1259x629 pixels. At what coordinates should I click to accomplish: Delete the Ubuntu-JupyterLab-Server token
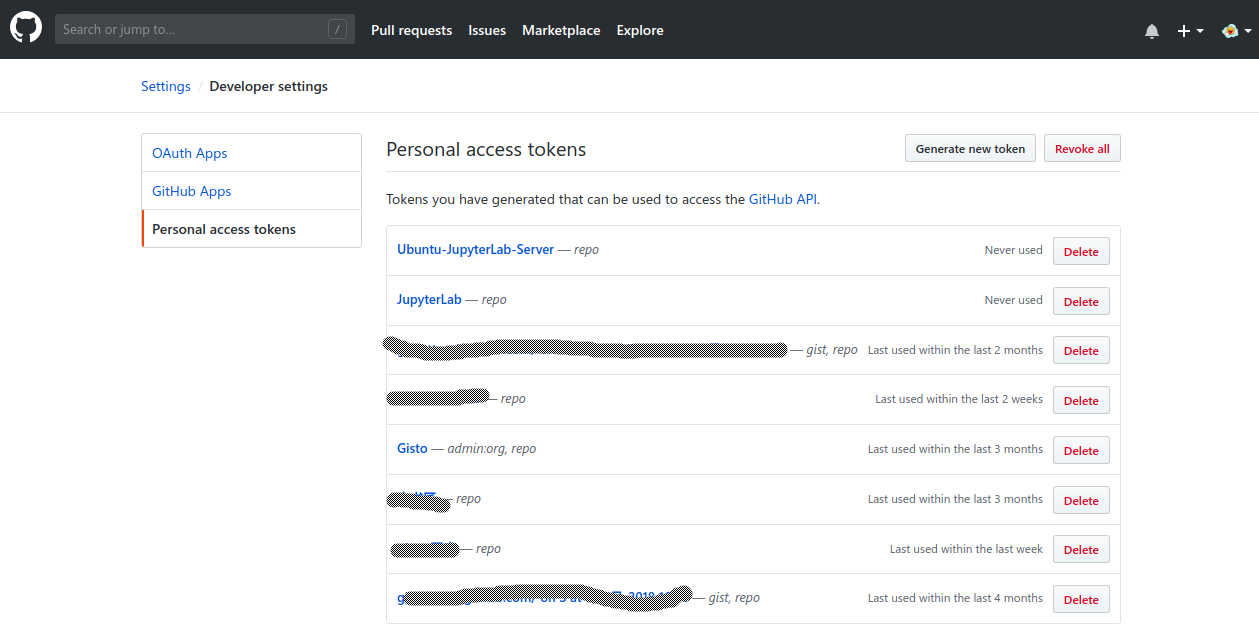point(1081,252)
